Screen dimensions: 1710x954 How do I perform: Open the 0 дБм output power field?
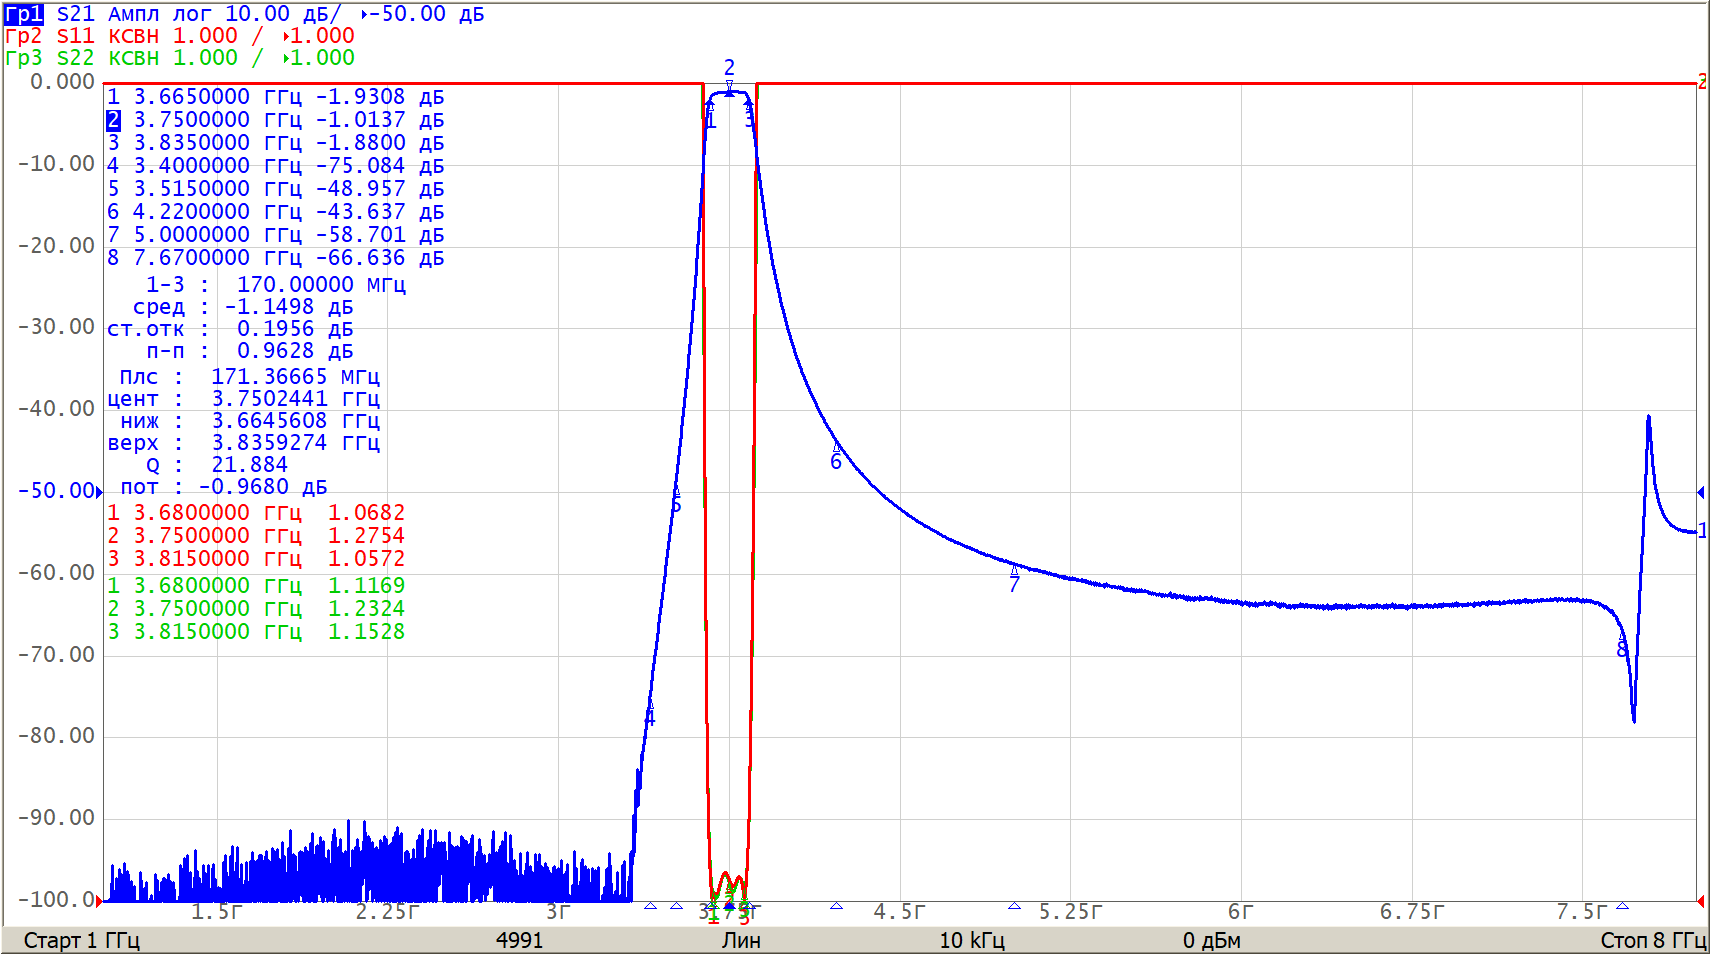coord(1211,940)
